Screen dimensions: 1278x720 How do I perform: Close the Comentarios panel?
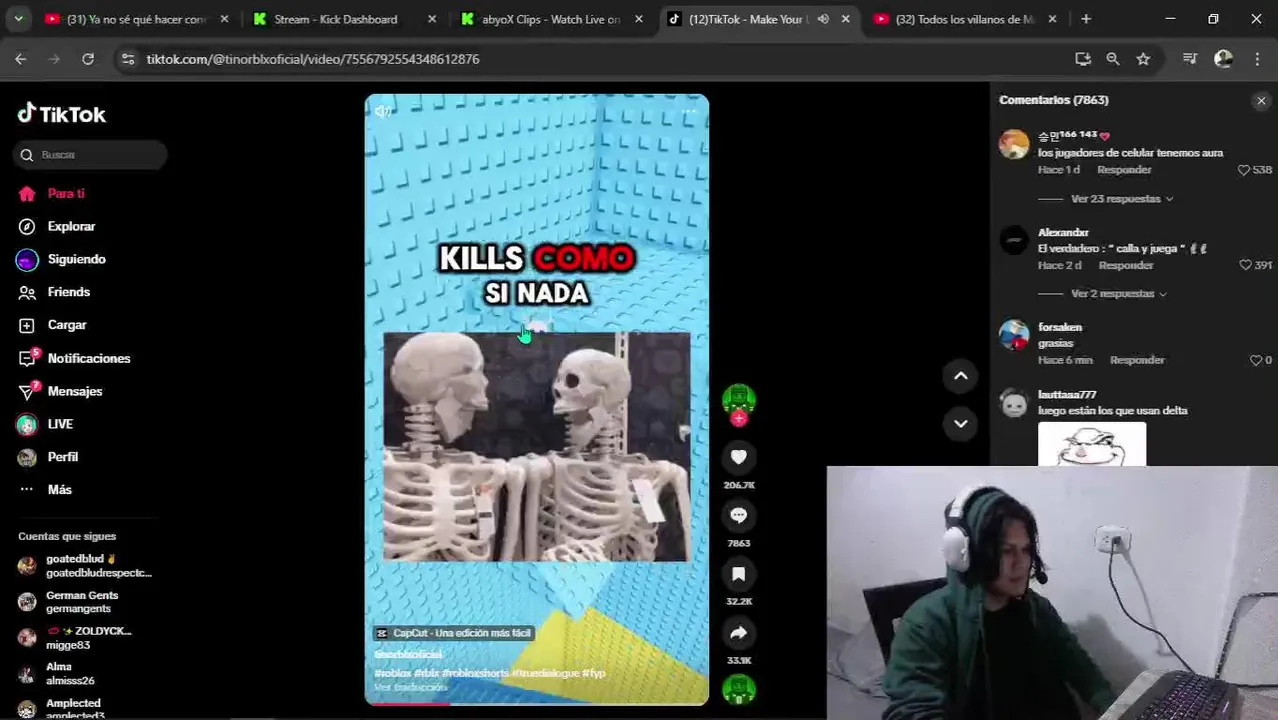1261,101
